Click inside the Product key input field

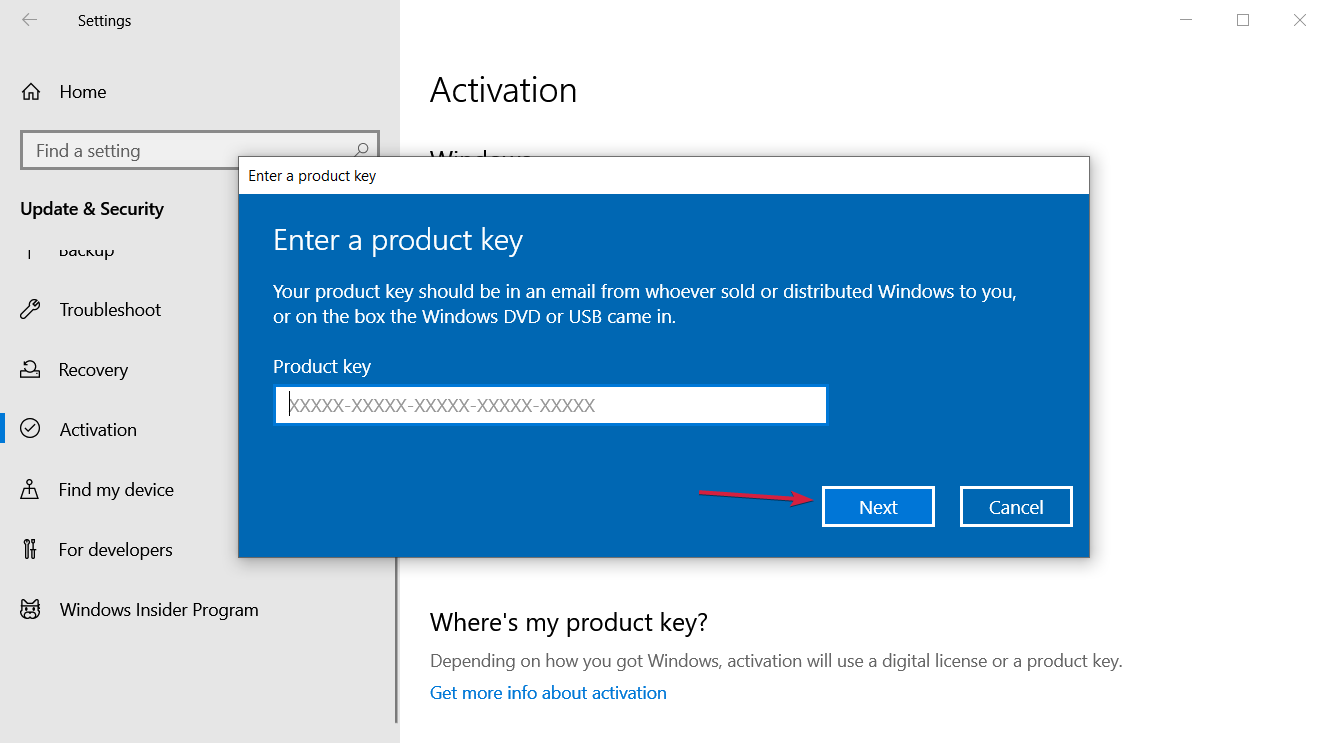pos(550,404)
